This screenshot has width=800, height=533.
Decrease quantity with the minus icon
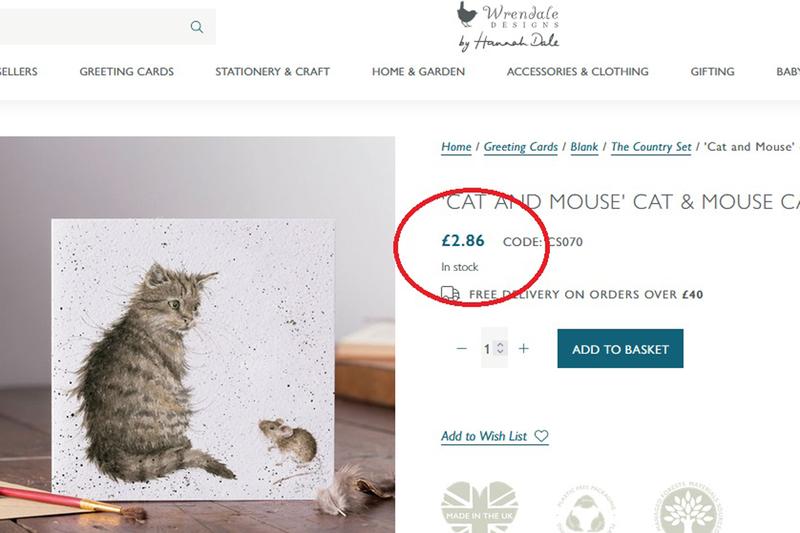click(461, 349)
